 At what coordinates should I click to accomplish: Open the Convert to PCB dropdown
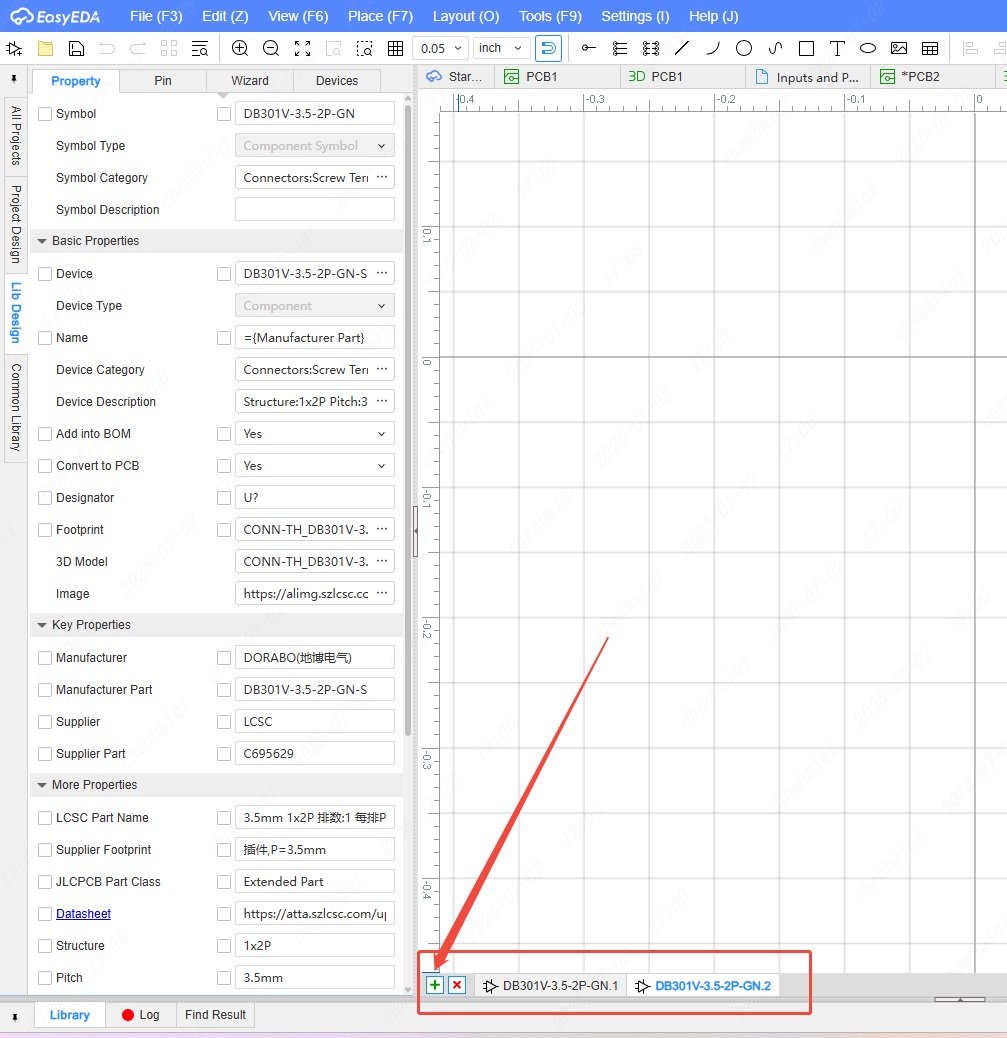314,466
